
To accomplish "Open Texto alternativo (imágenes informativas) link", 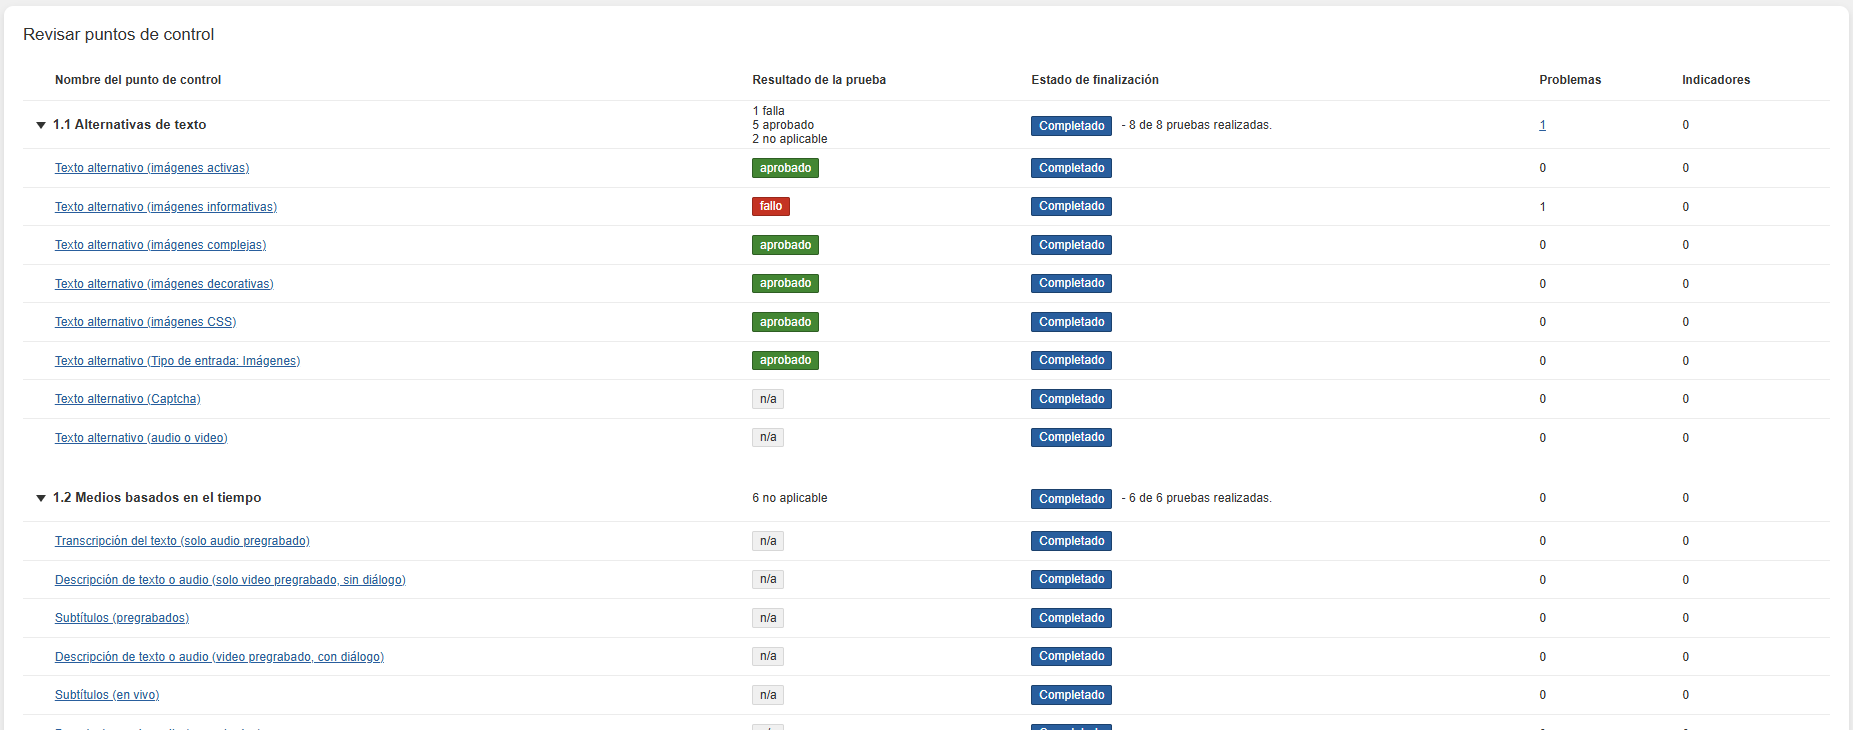I will (166, 207).
